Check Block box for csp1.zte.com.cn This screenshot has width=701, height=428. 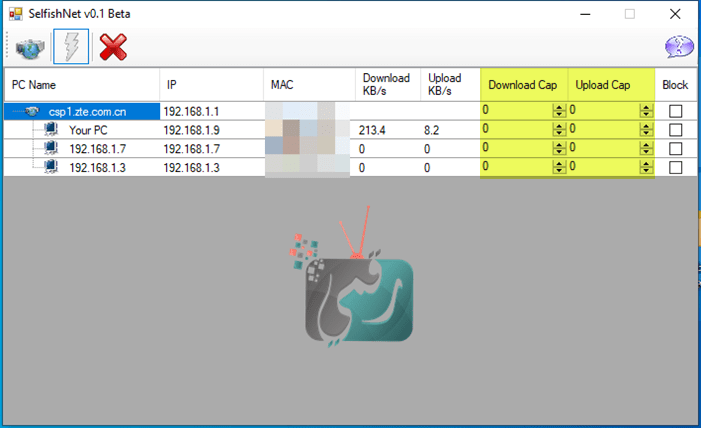(676, 111)
